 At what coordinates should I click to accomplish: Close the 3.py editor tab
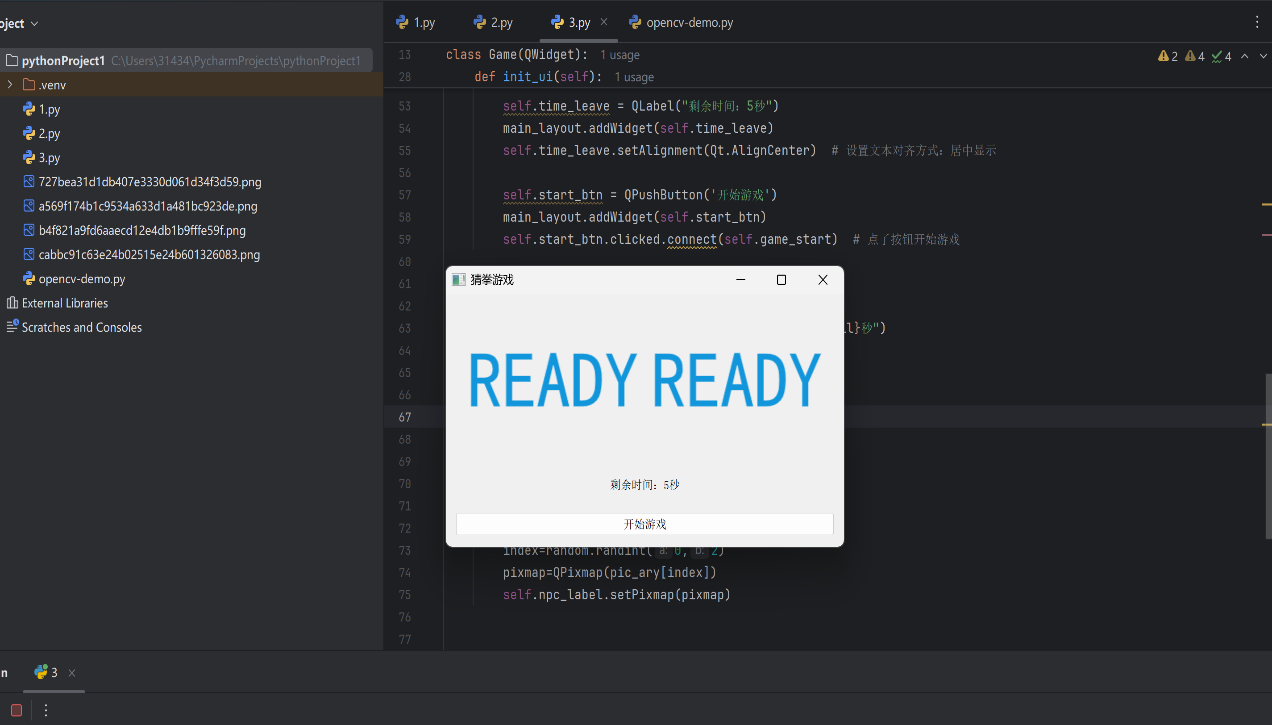[604, 22]
